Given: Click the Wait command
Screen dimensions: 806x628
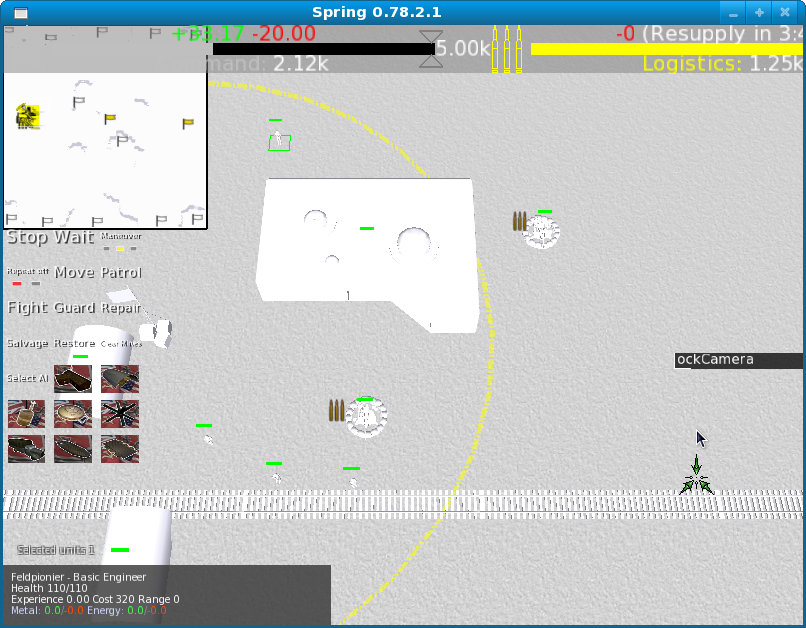Looking at the screenshot, I should click(75, 237).
